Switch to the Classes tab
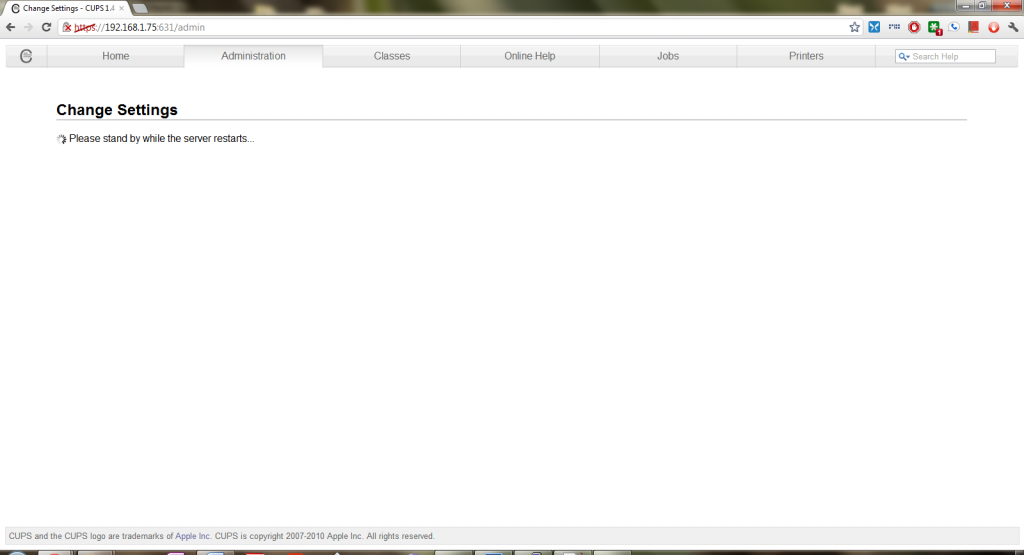Screen dimensions: 1024x555 (392, 56)
